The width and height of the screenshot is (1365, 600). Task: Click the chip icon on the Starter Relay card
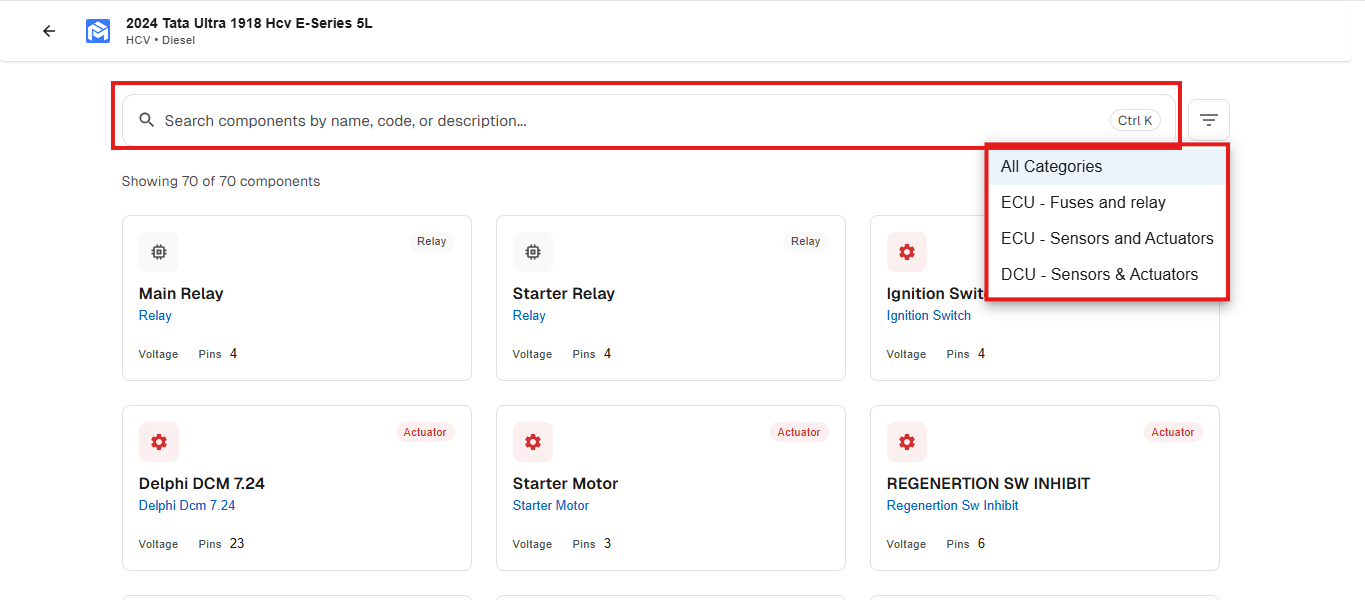[x=532, y=252]
